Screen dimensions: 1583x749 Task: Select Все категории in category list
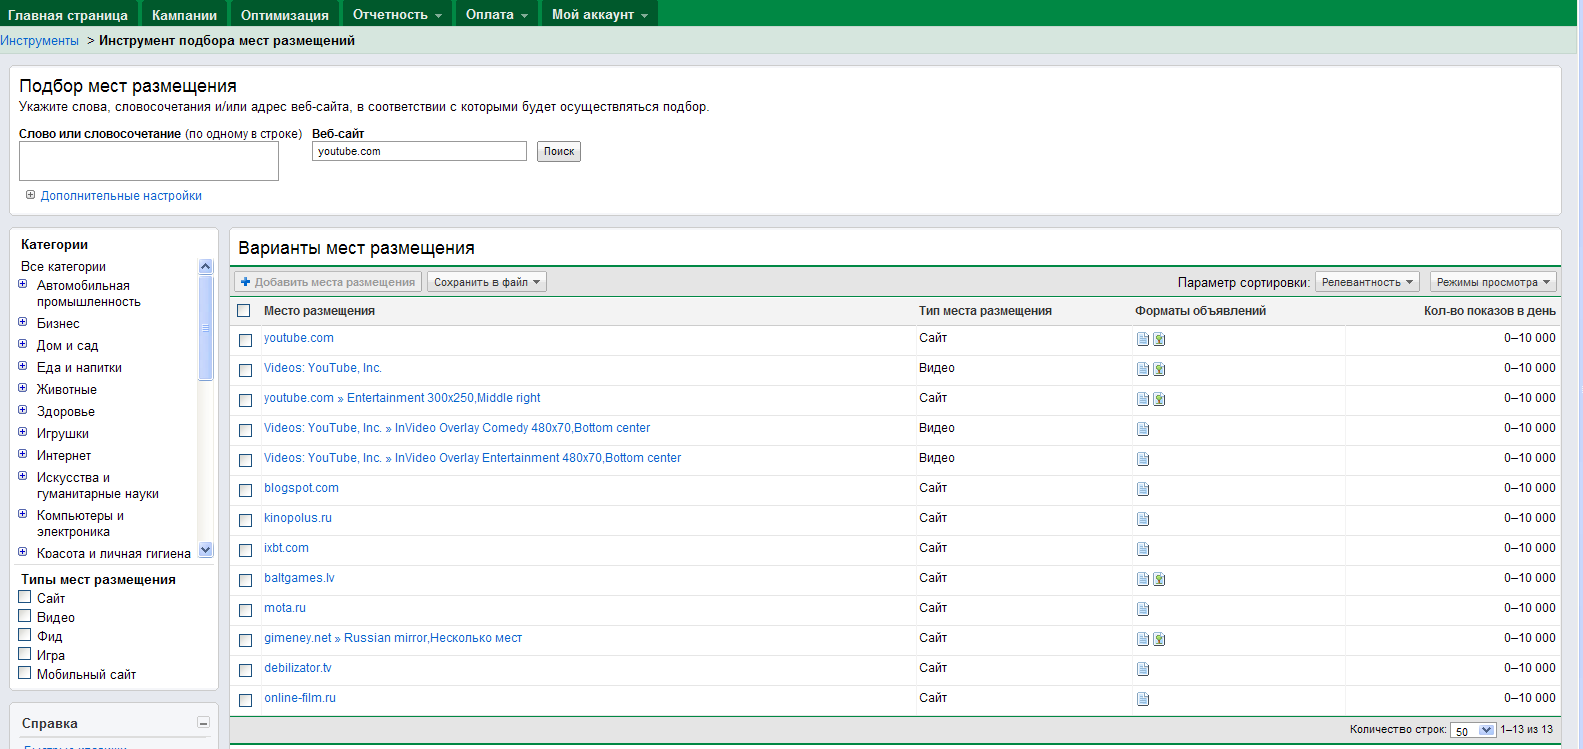63,267
